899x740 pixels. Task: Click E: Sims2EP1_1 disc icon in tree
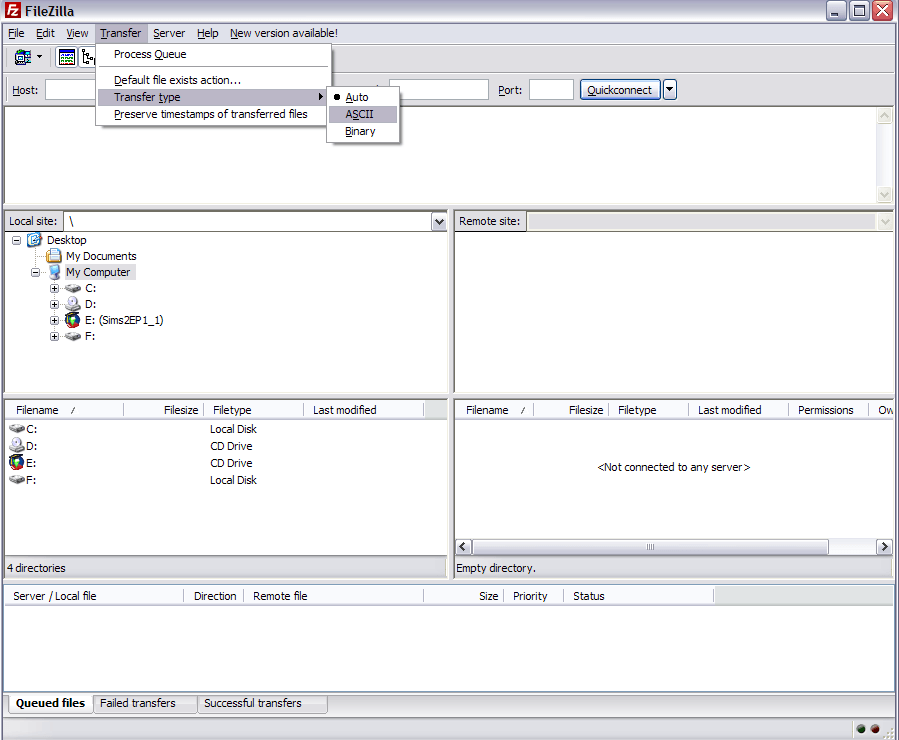[73, 320]
